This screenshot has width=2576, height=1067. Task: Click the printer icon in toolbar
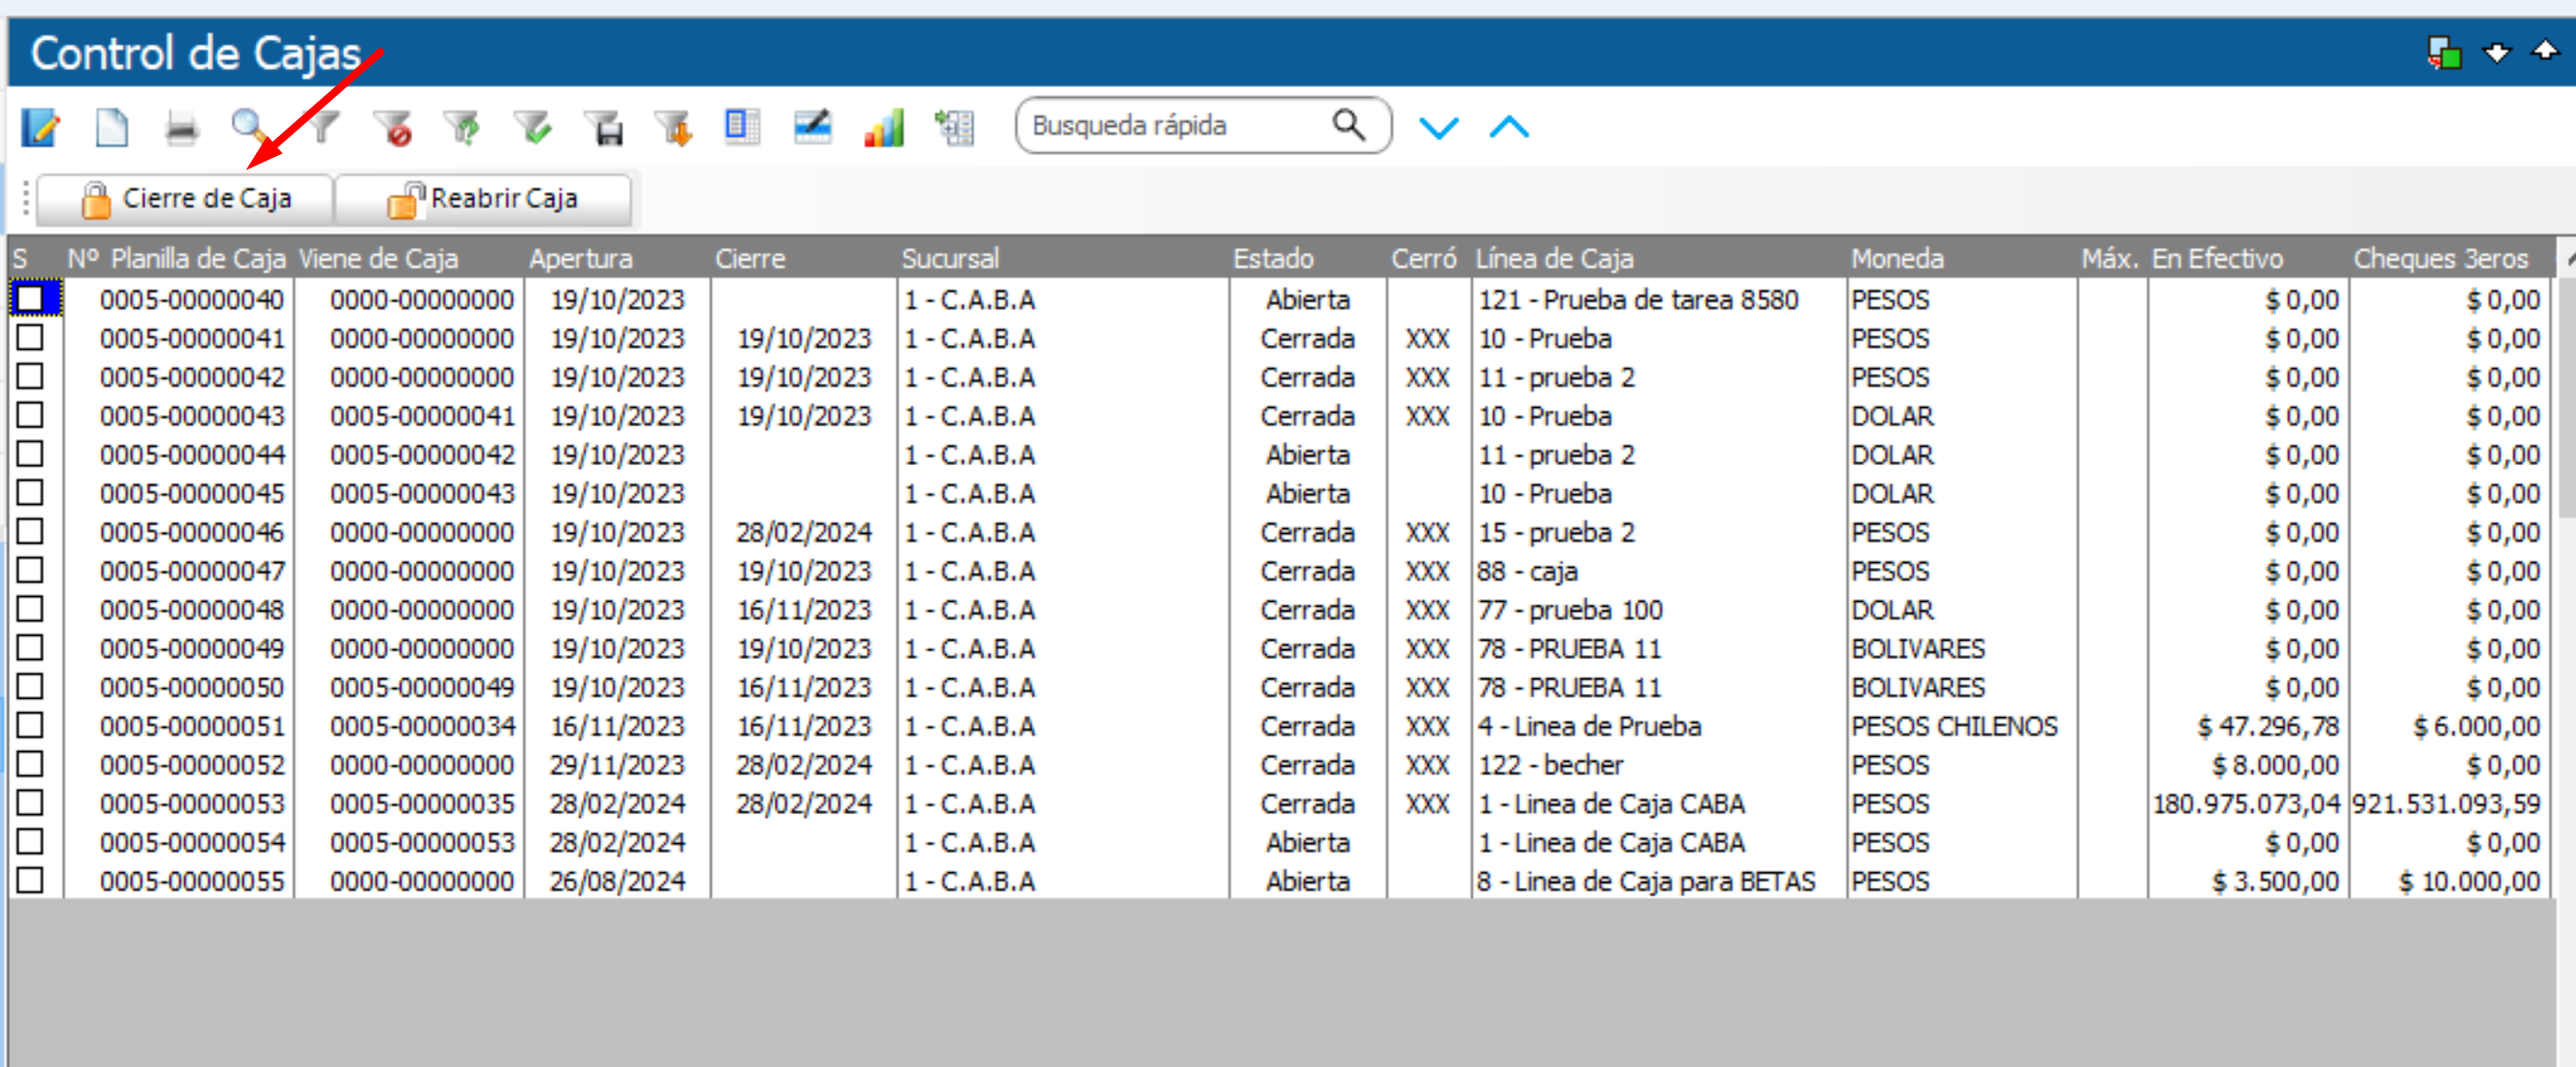181,128
